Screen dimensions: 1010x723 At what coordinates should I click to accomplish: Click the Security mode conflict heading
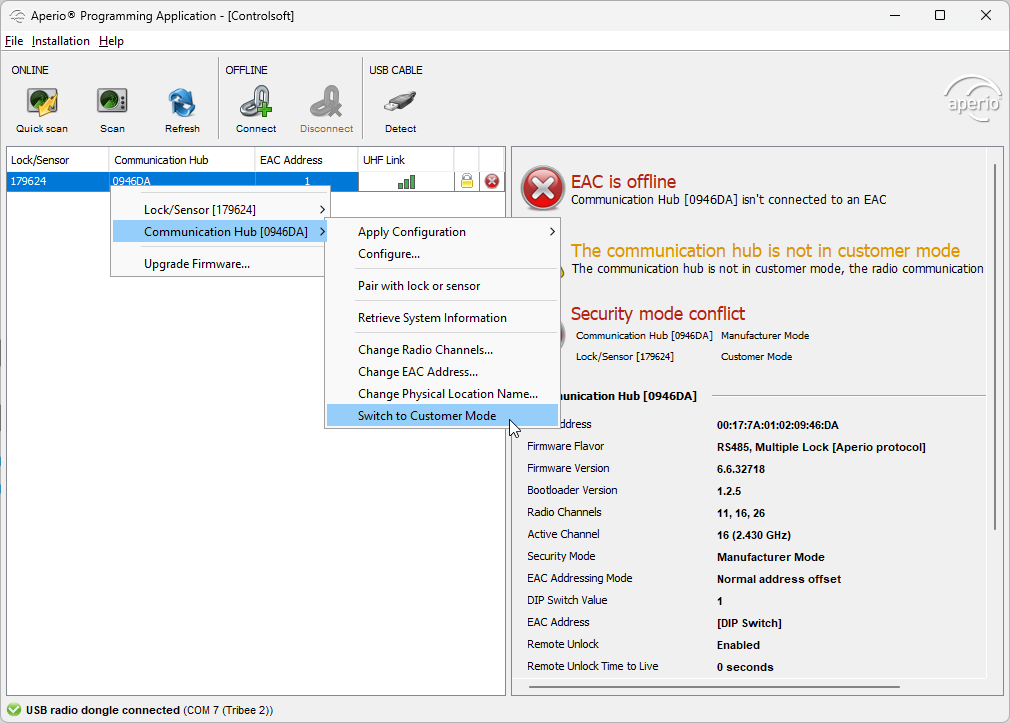click(658, 314)
